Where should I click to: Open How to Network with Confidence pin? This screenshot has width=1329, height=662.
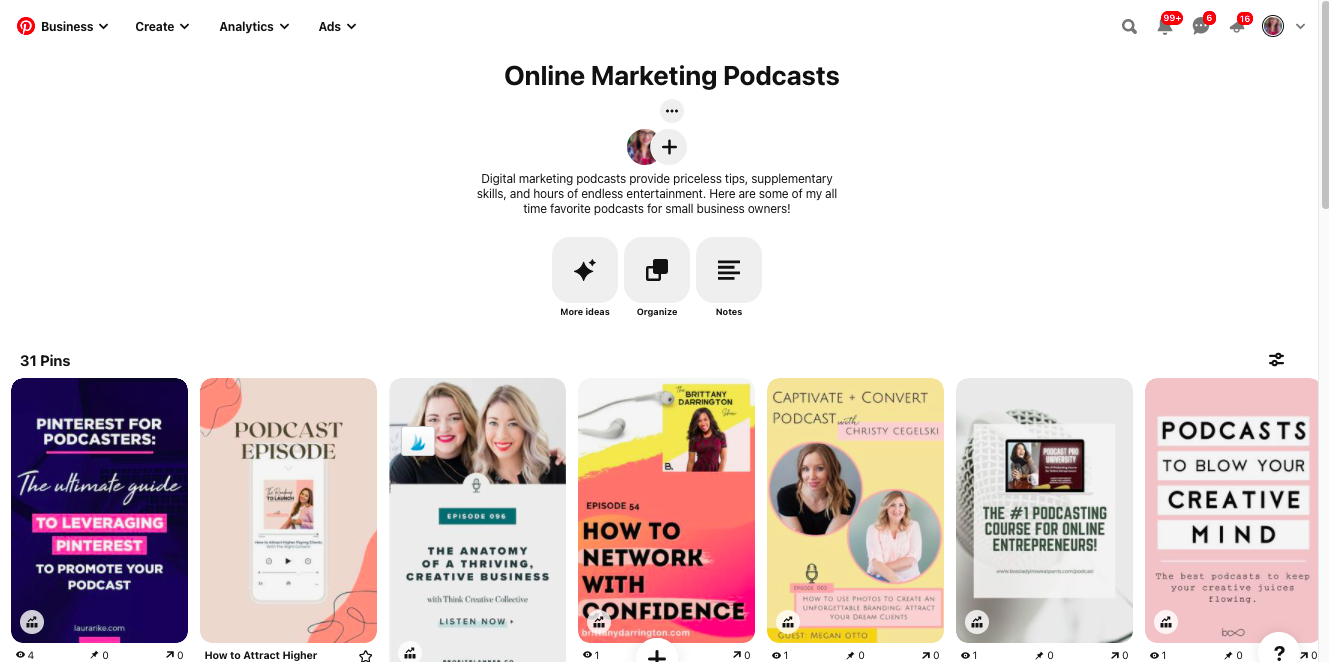pyautogui.click(x=666, y=510)
